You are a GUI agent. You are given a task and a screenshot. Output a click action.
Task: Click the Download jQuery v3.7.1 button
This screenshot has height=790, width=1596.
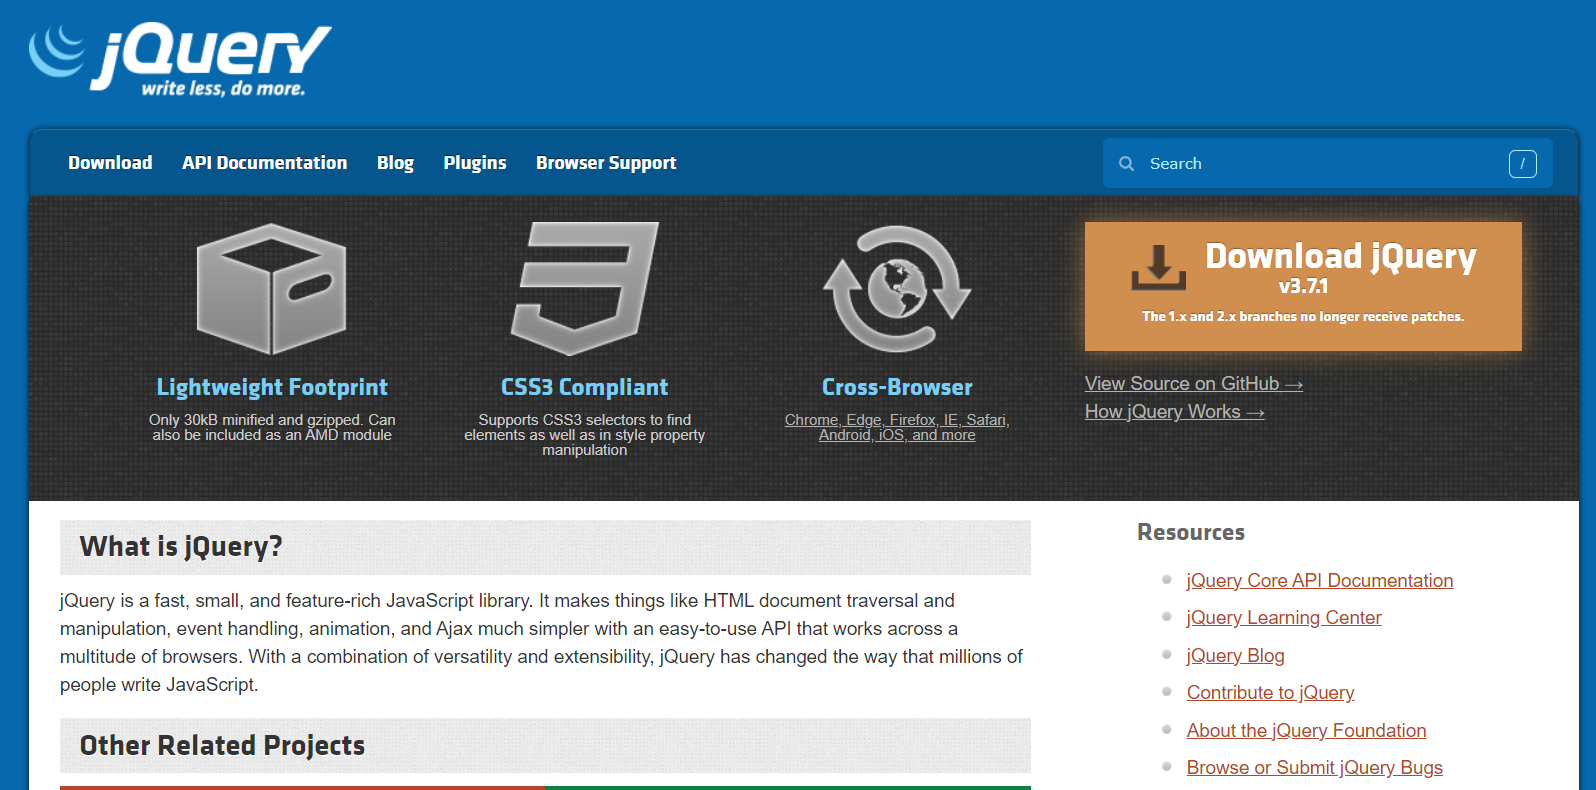1303,286
